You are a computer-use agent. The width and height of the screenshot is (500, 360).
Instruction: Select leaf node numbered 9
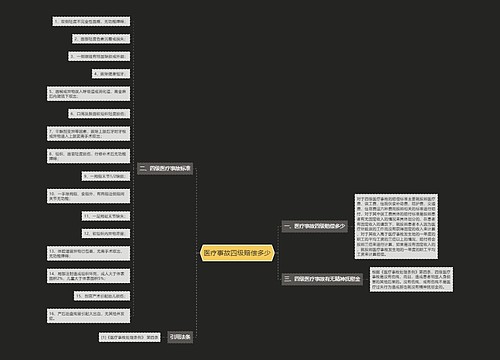[x=106, y=176]
